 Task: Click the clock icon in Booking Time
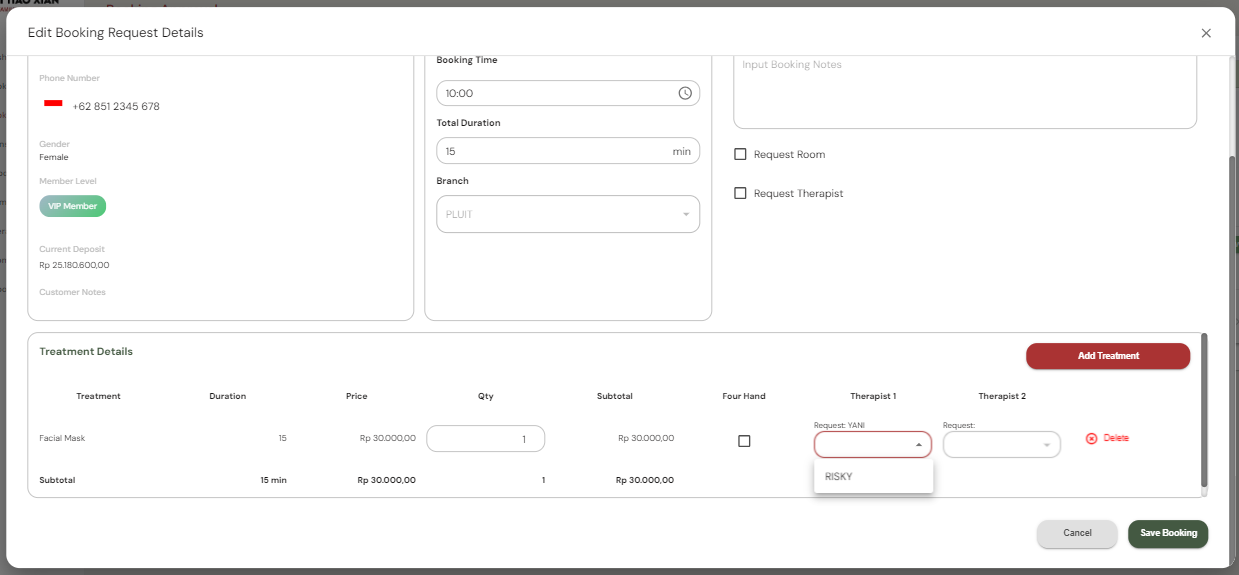(685, 93)
